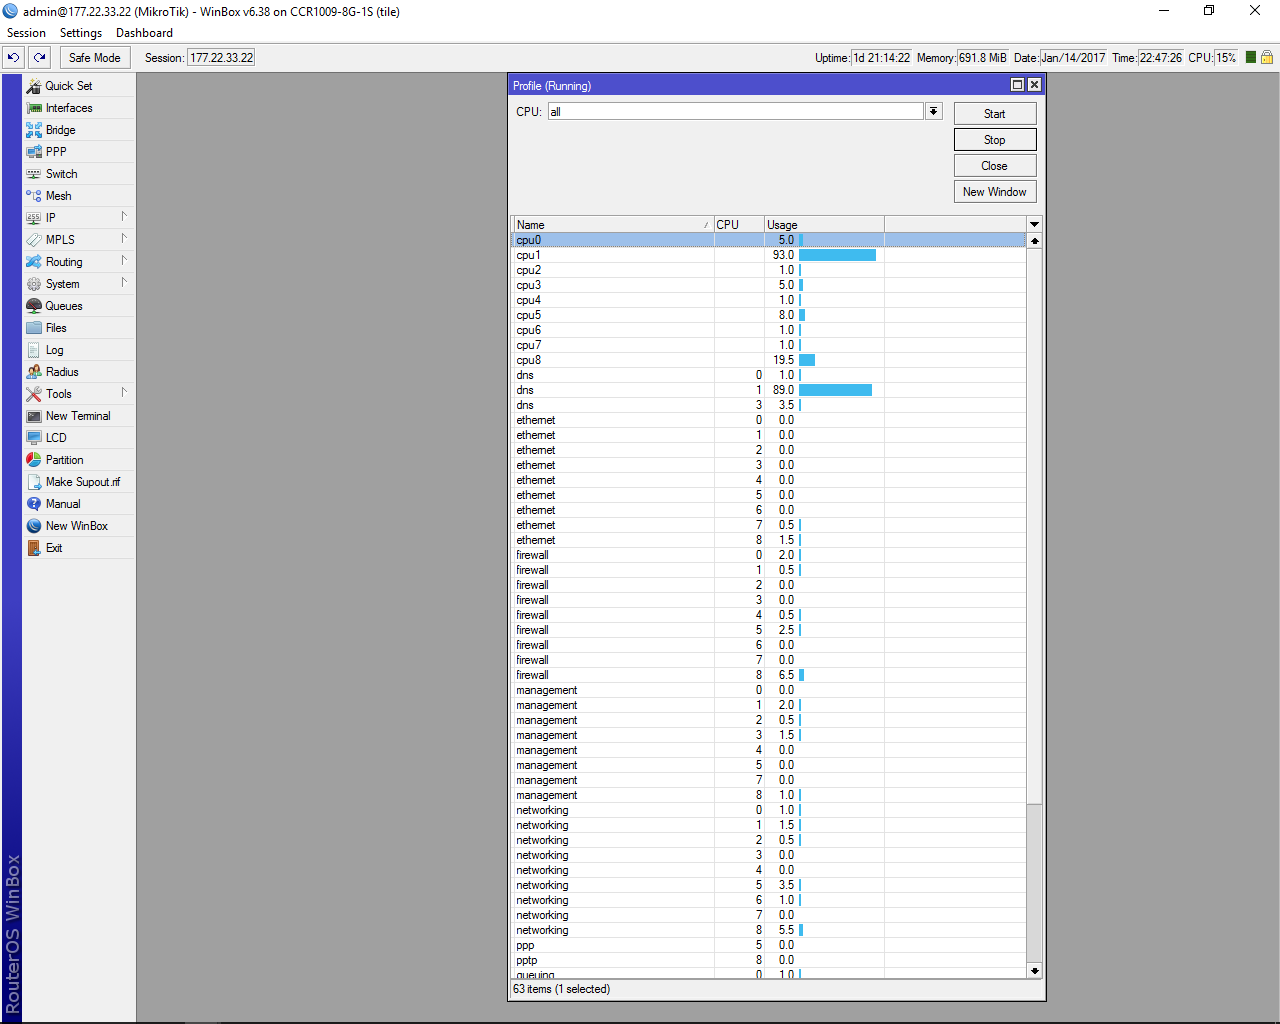Click the profile list scroll up arrow
Image resolution: width=1280 pixels, height=1024 pixels.
point(1034,240)
